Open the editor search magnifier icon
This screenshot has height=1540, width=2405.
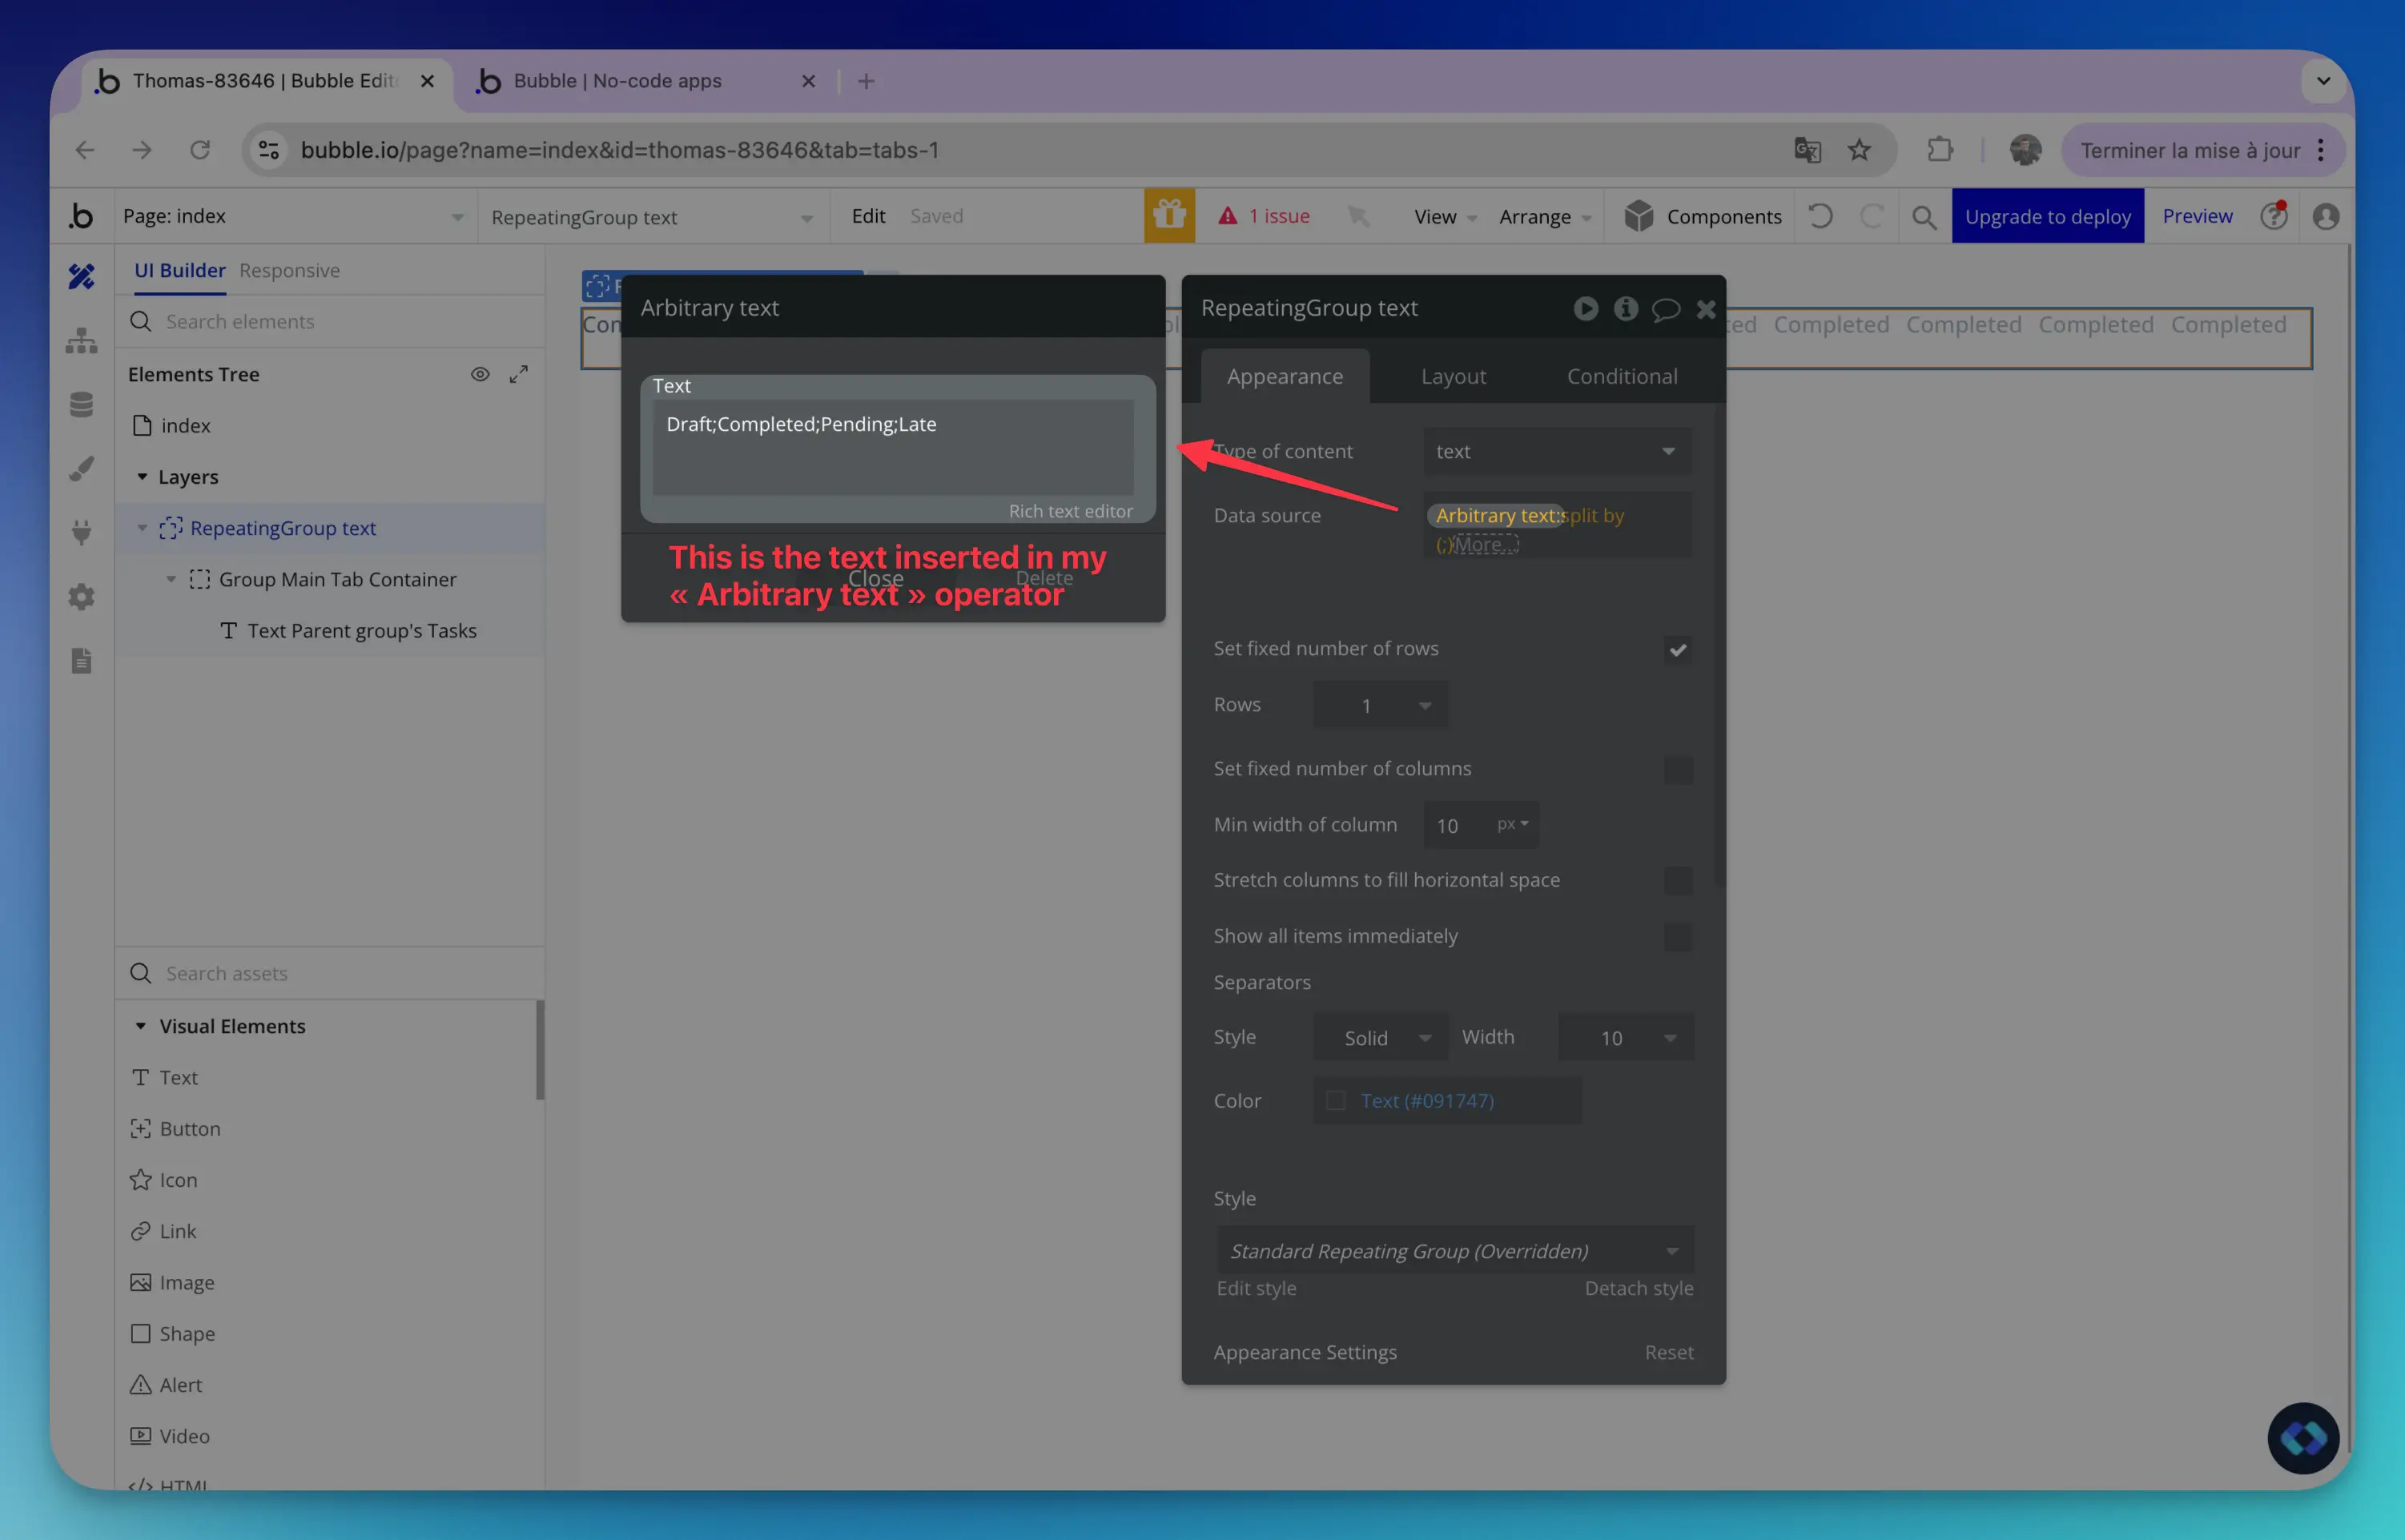click(1923, 217)
